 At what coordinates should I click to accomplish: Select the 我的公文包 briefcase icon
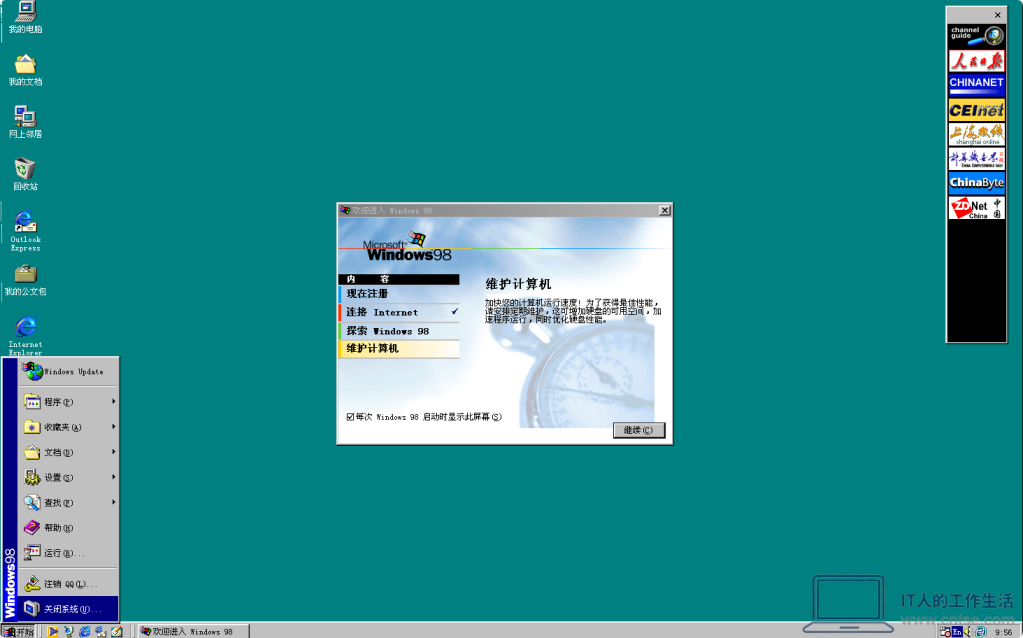point(25,281)
